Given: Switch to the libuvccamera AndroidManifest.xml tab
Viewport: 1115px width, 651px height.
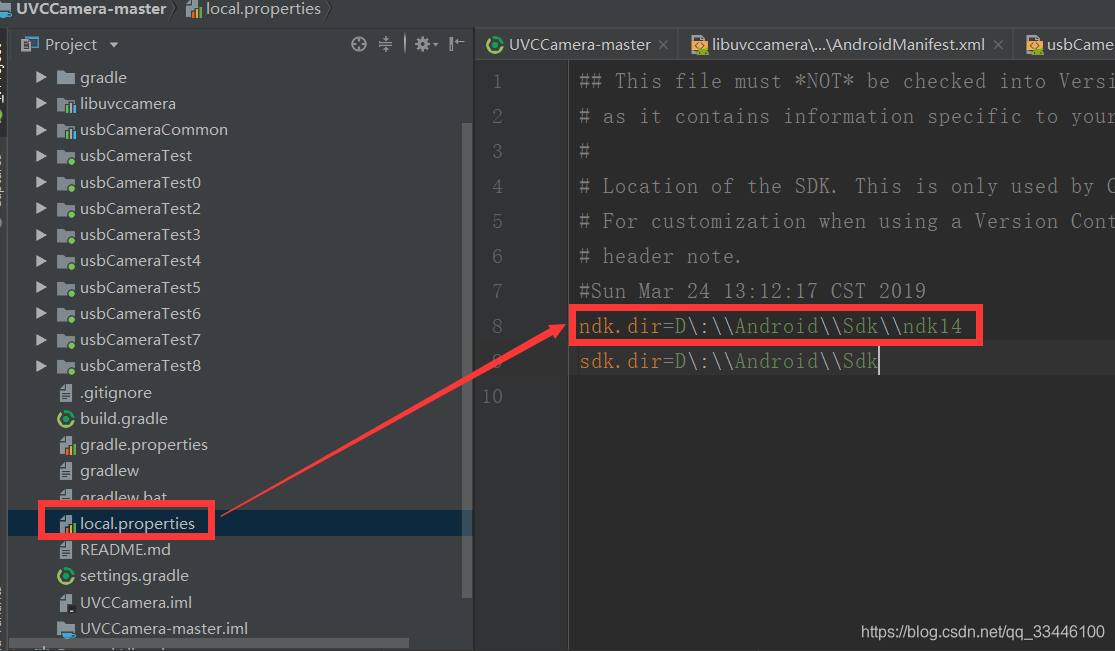Looking at the screenshot, I should click(x=848, y=45).
